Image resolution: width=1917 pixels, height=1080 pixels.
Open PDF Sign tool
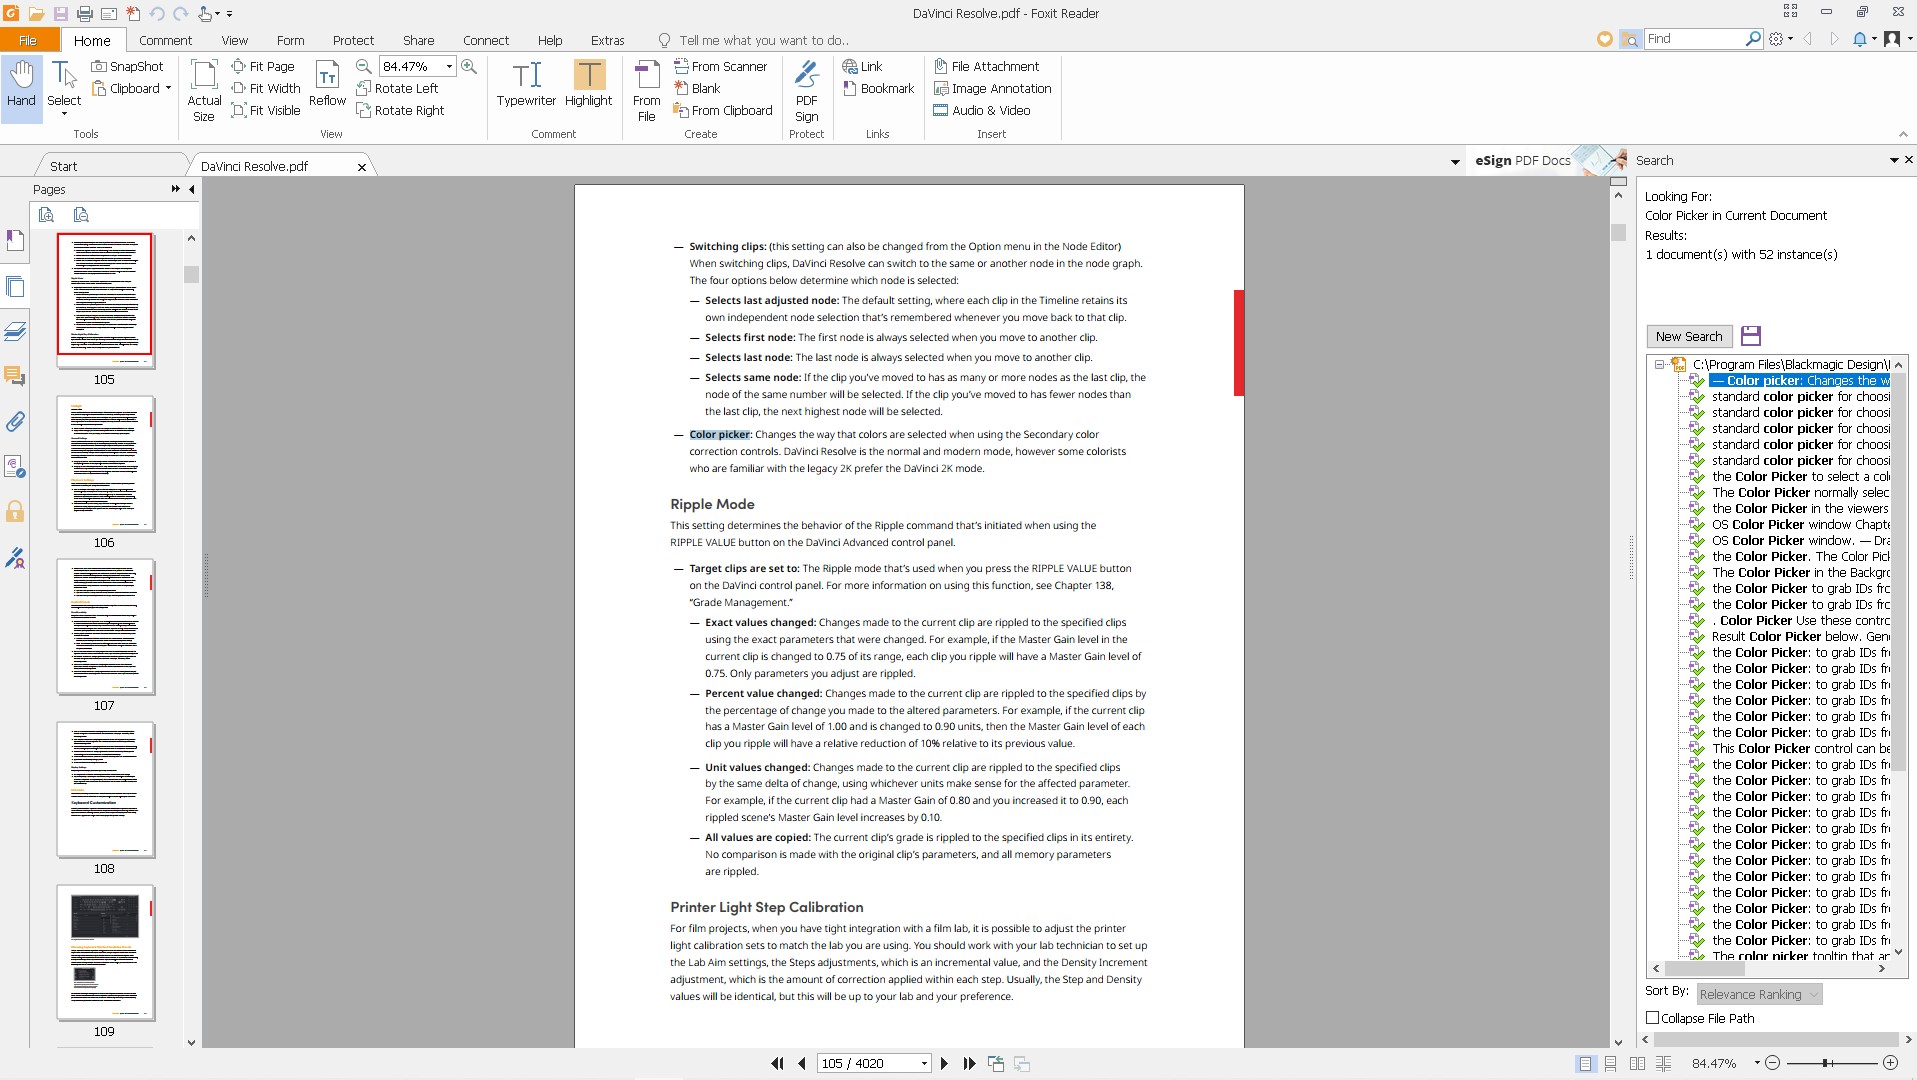pyautogui.click(x=807, y=90)
